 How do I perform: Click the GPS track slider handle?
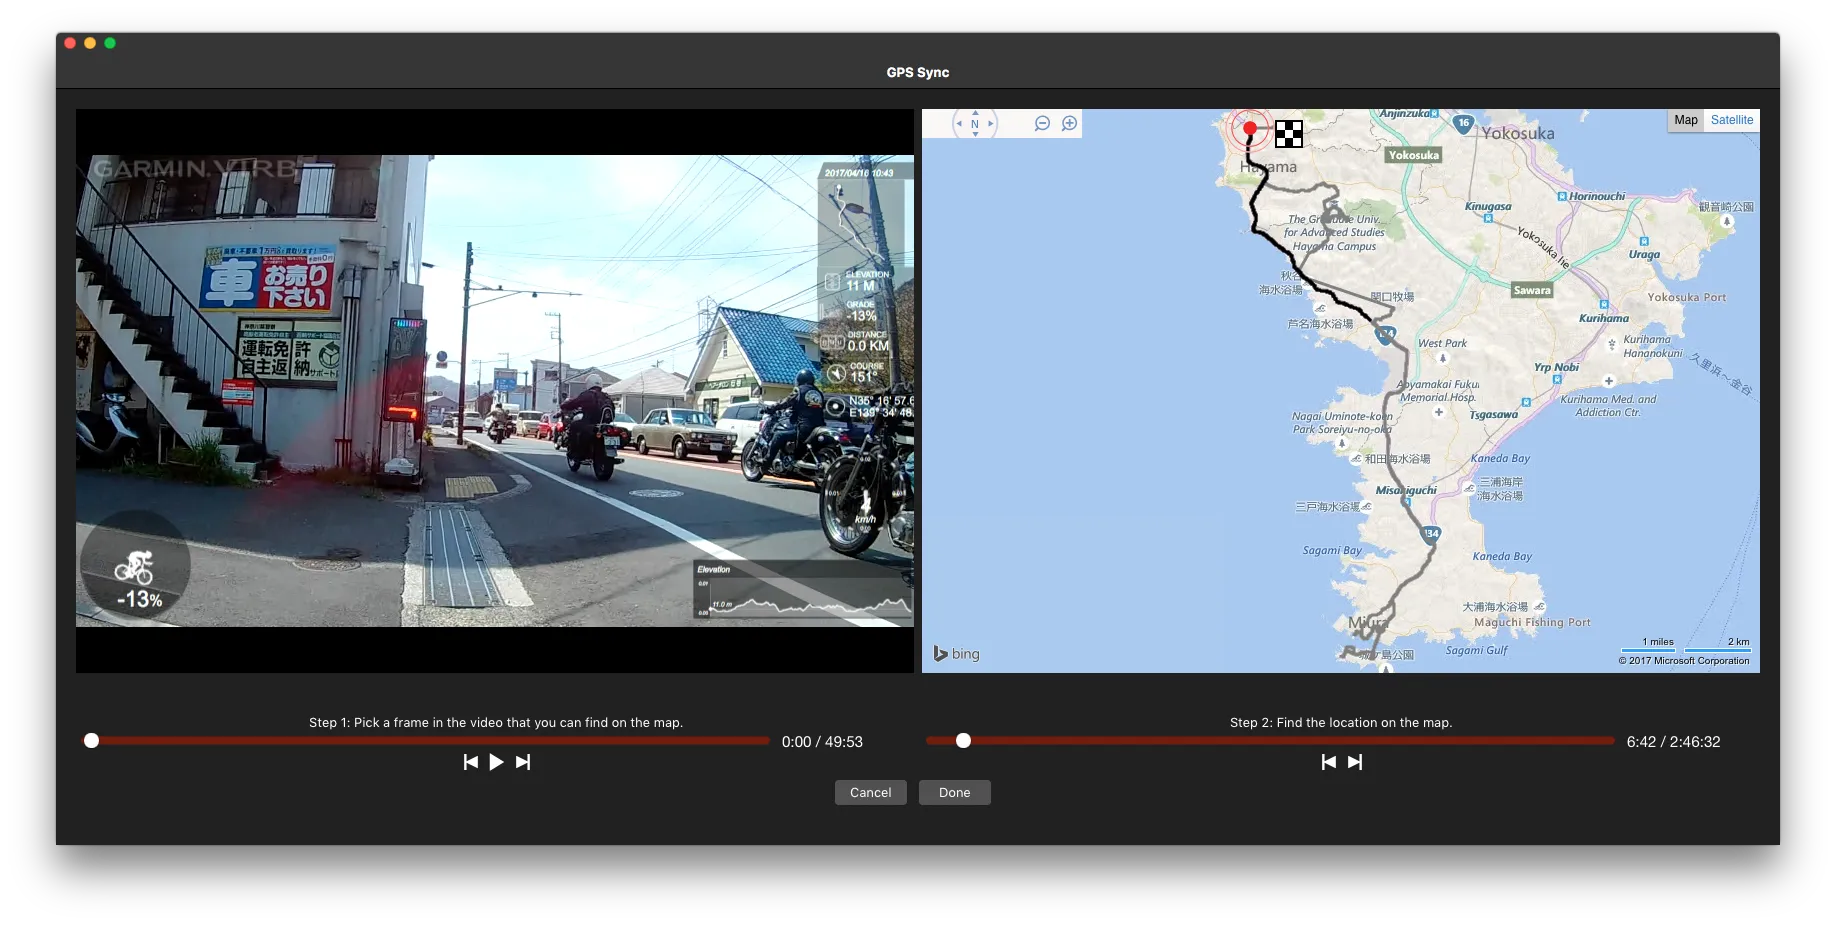coord(963,741)
